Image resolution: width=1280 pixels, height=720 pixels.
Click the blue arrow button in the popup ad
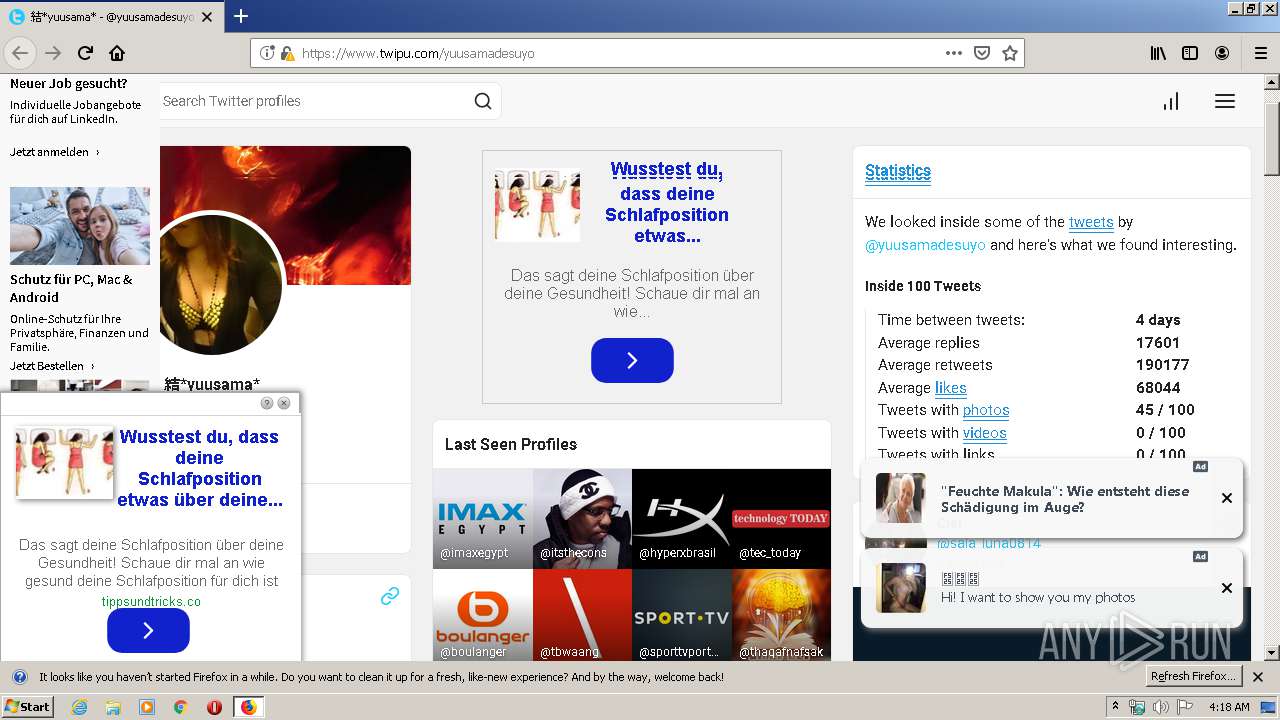click(148, 630)
